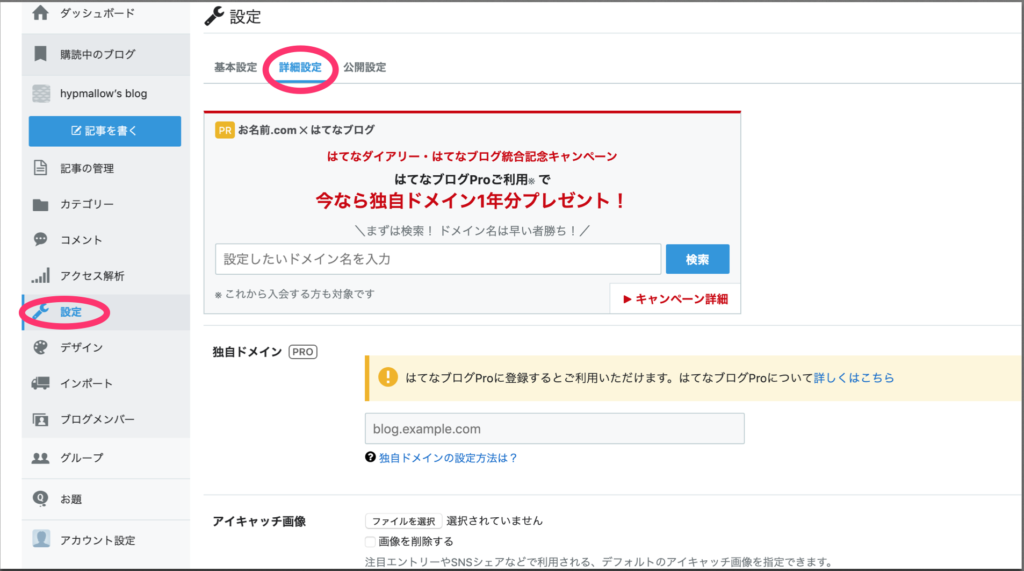Open the 詳しくはこちら link

point(853,379)
